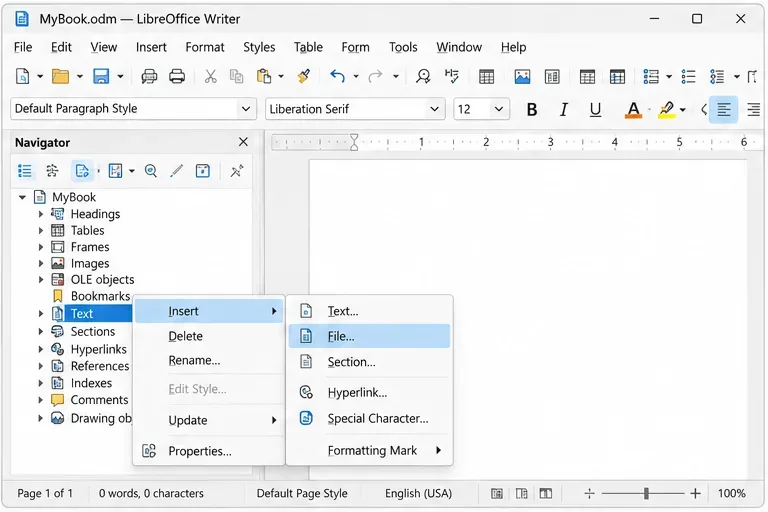Open the Paragraph Style dropdown
Screen dimensions: 768x512
coord(246,109)
